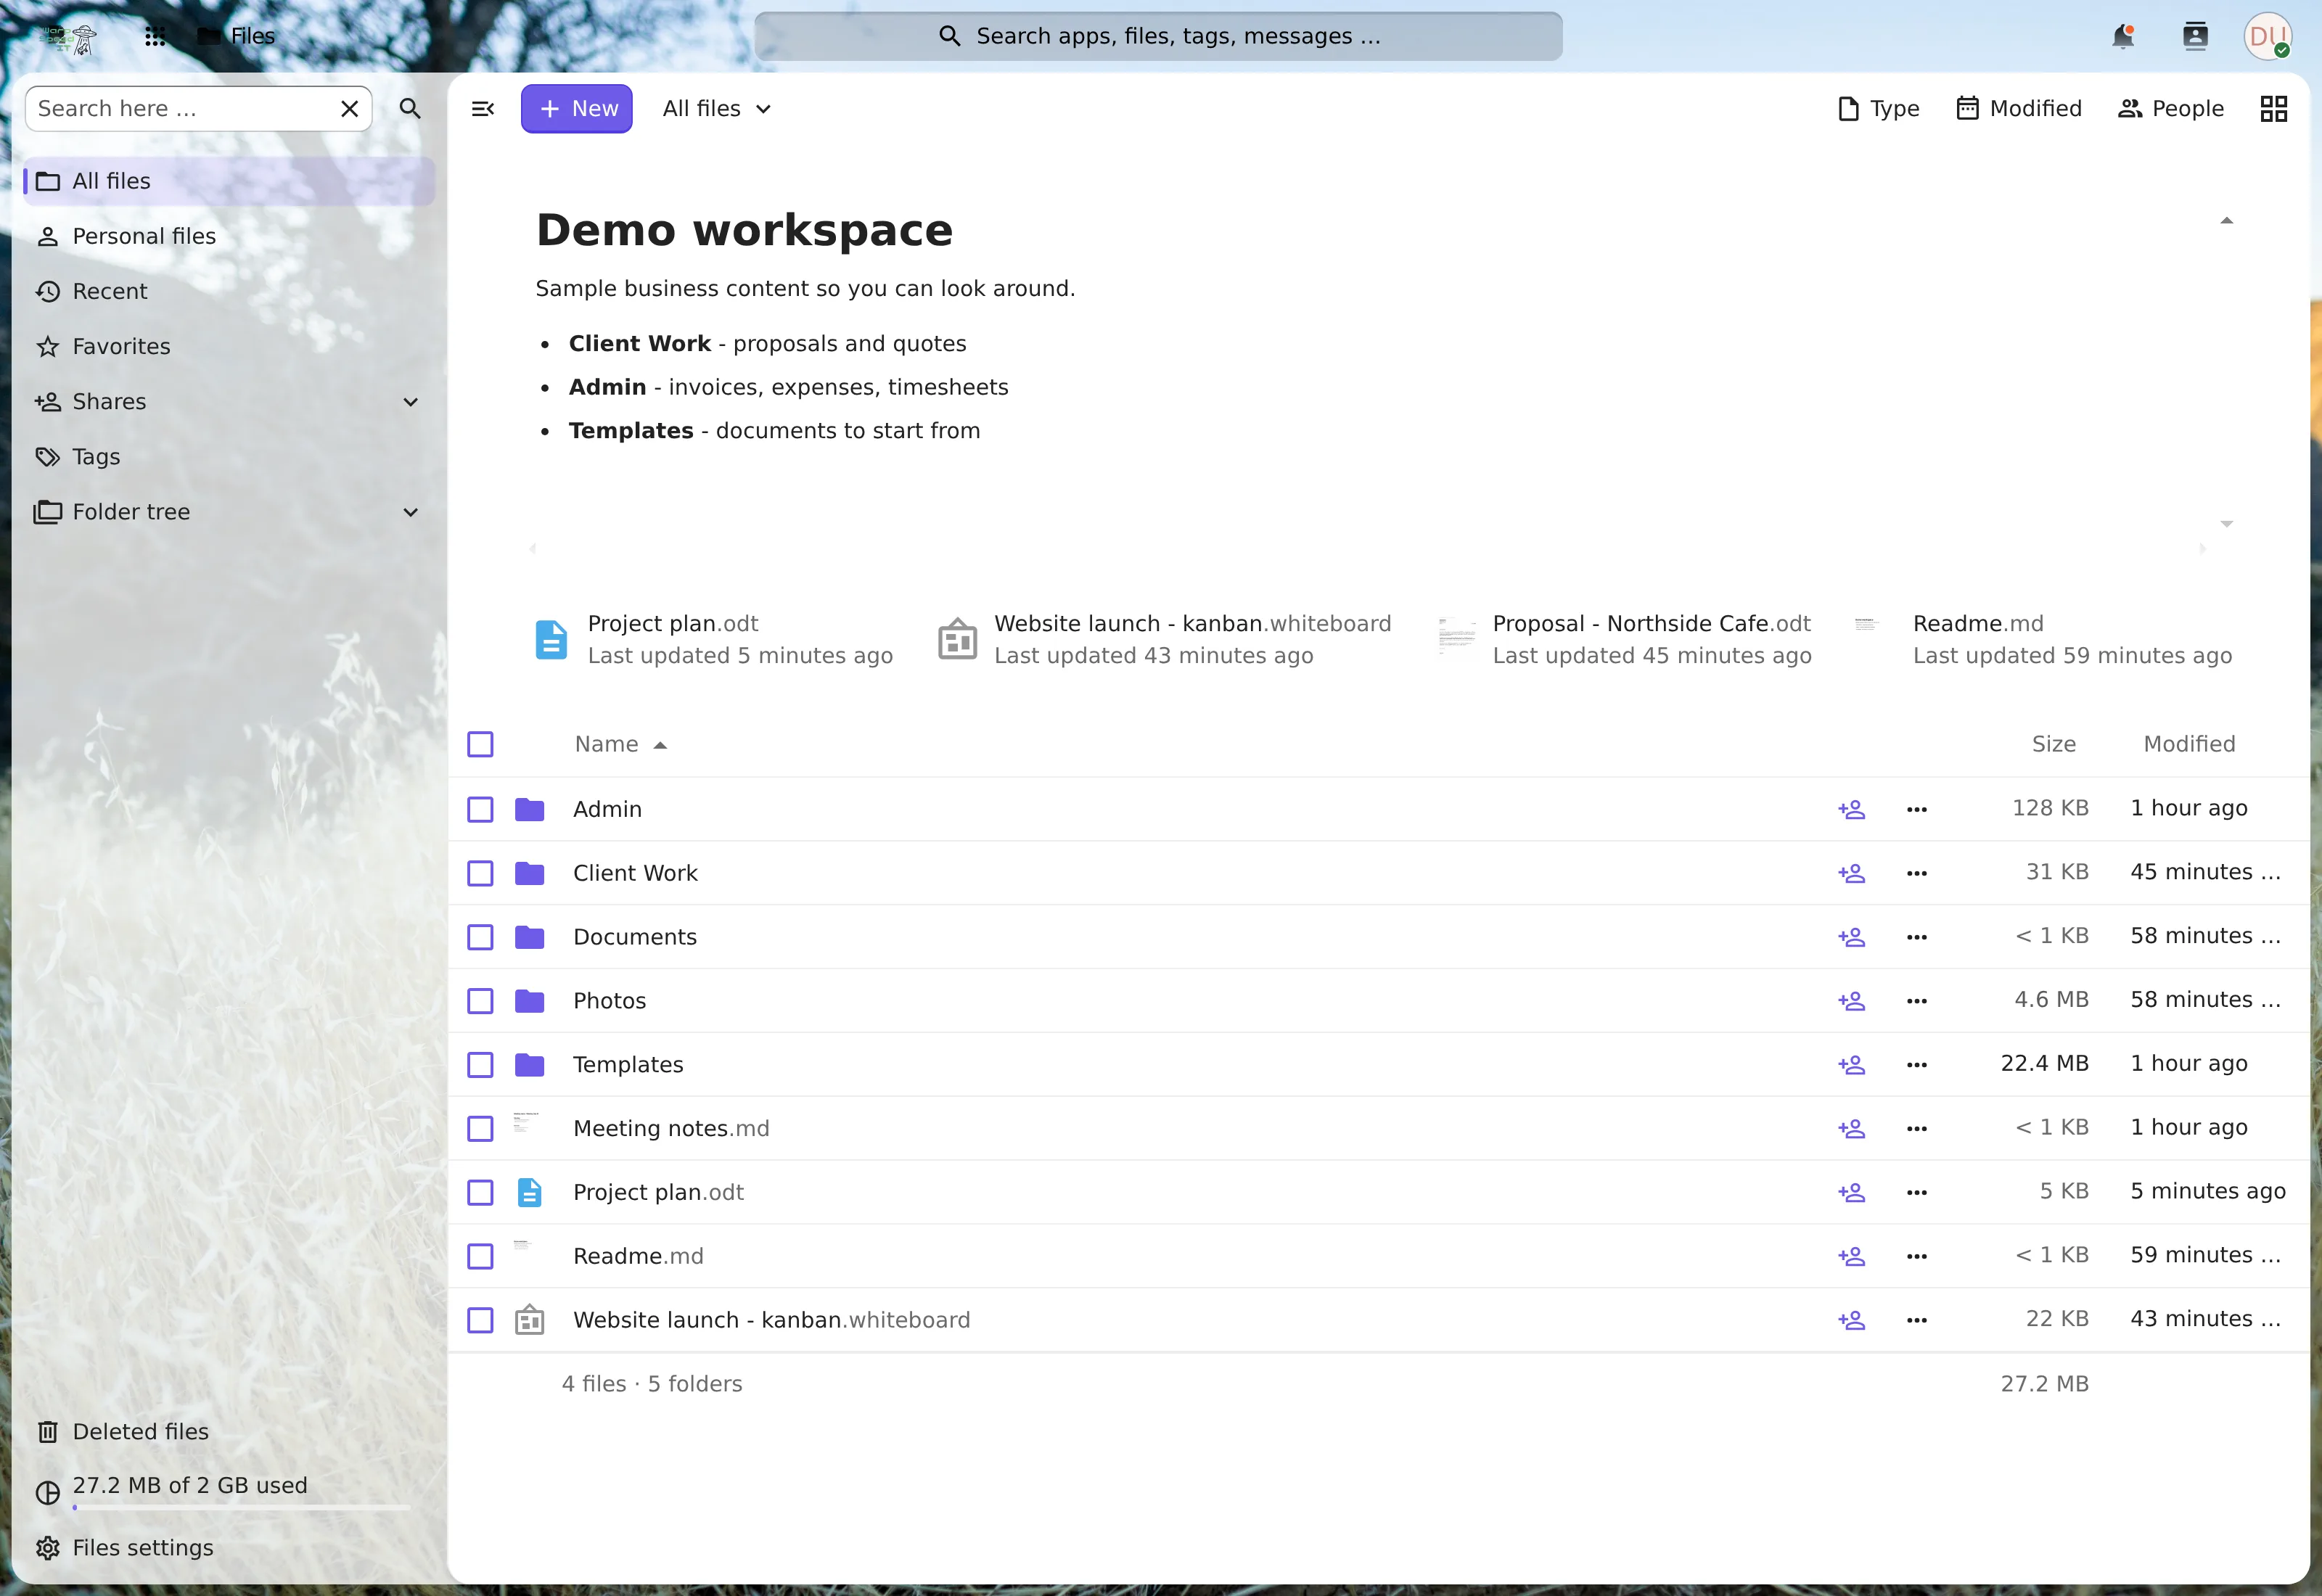Toggle the select all files checkbox
The height and width of the screenshot is (1596, 2322).
(480, 744)
